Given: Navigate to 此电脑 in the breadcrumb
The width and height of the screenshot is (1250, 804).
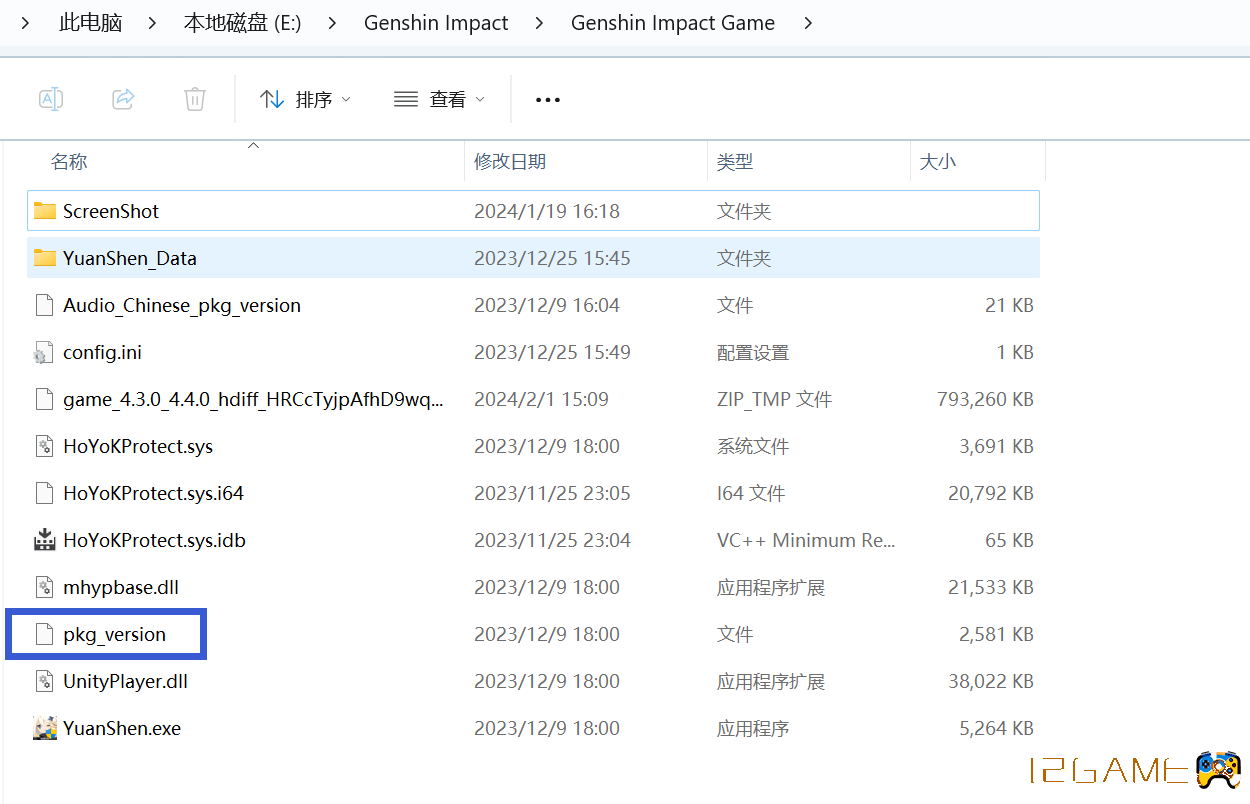Looking at the screenshot, I should pyautogui.click(x=91, y=23).
